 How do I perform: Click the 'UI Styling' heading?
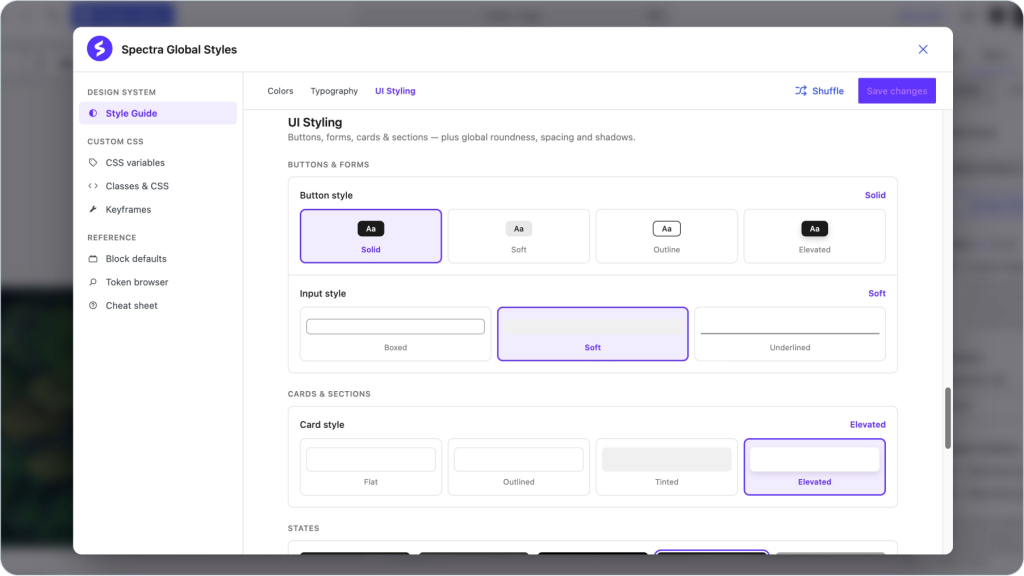click(315, 122)
